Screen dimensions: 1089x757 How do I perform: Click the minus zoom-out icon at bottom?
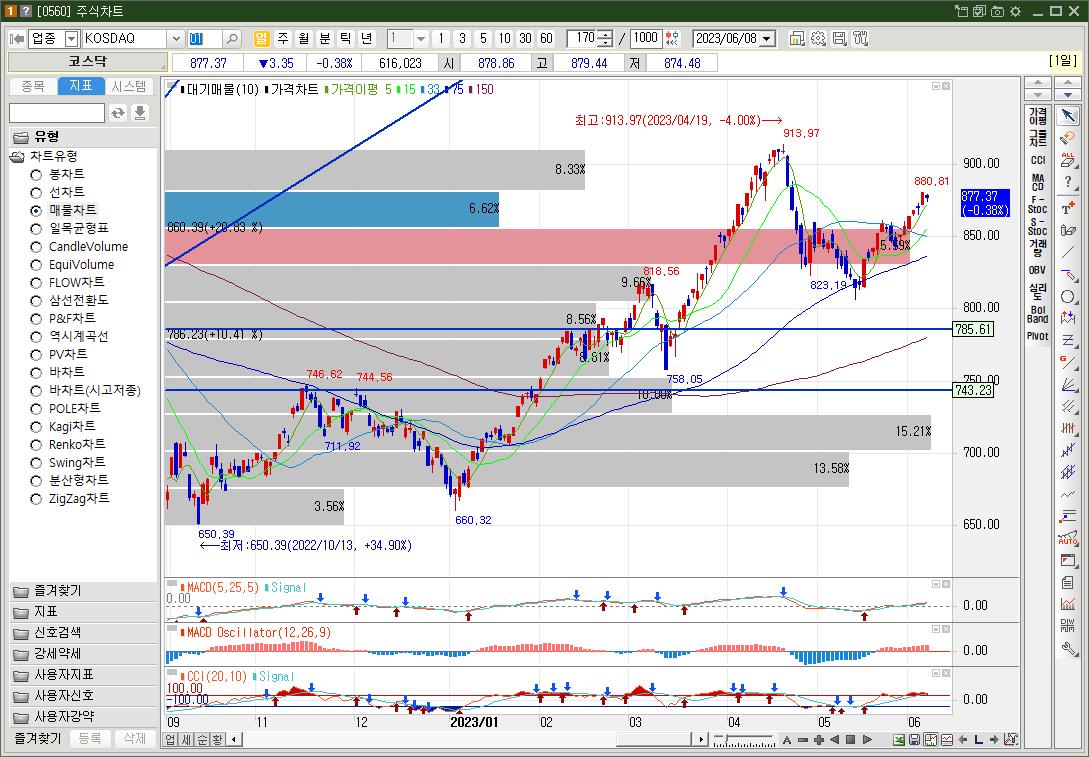coord(804,740)
